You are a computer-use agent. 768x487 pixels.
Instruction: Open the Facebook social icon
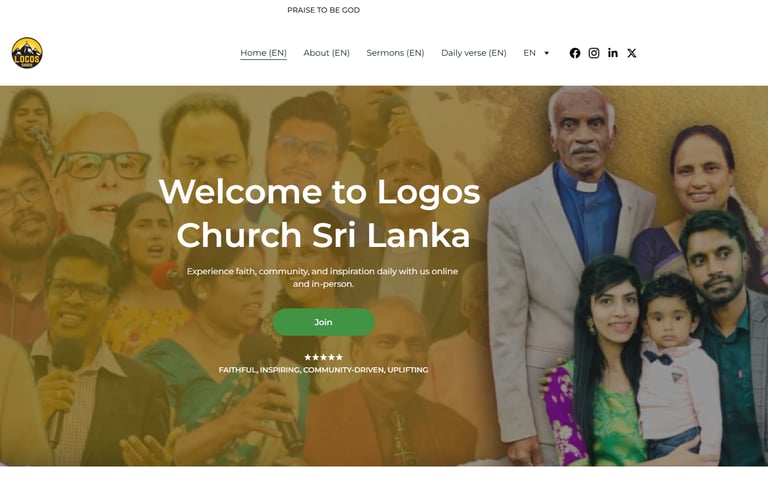575,53
